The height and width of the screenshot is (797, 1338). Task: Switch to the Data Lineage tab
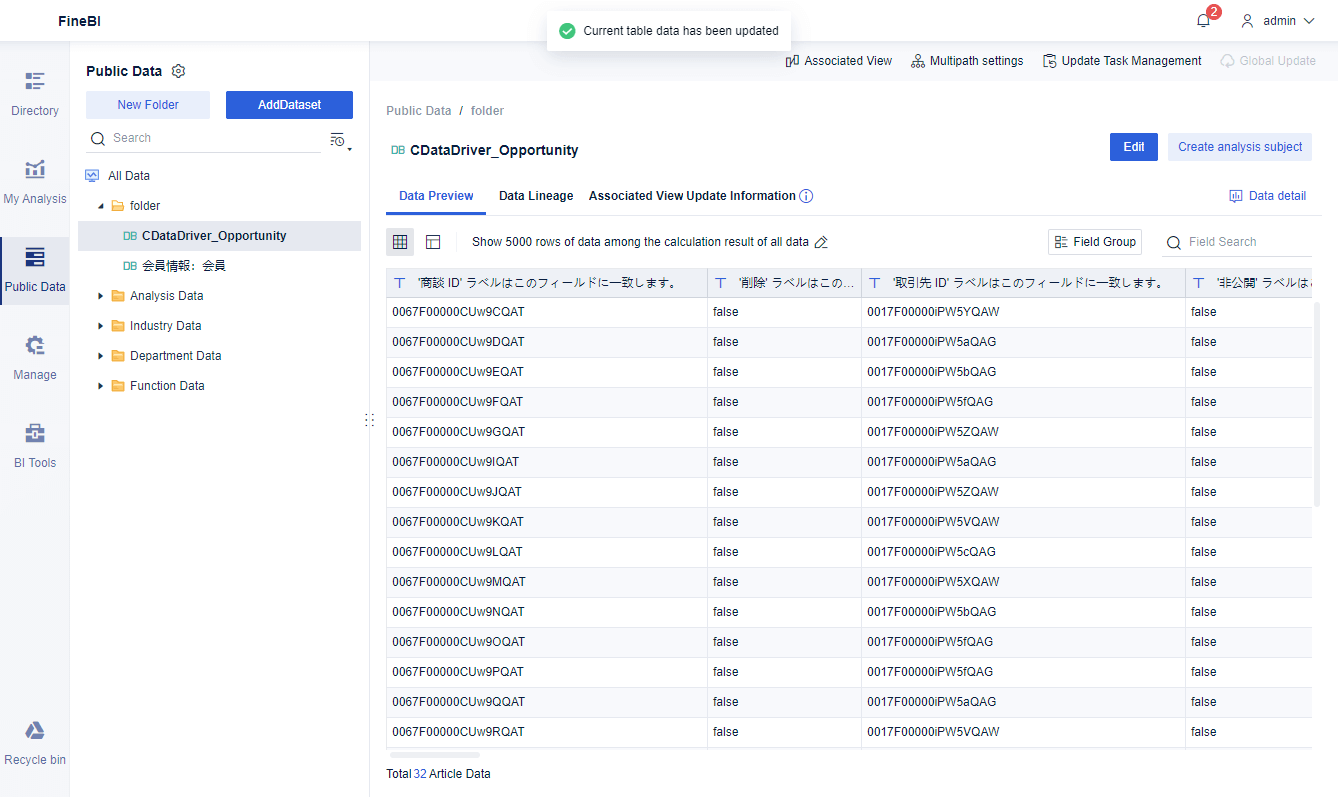tap(536, 196)
